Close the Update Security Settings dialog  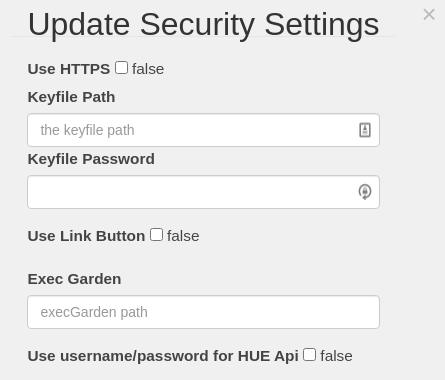(x=429, y=14)
